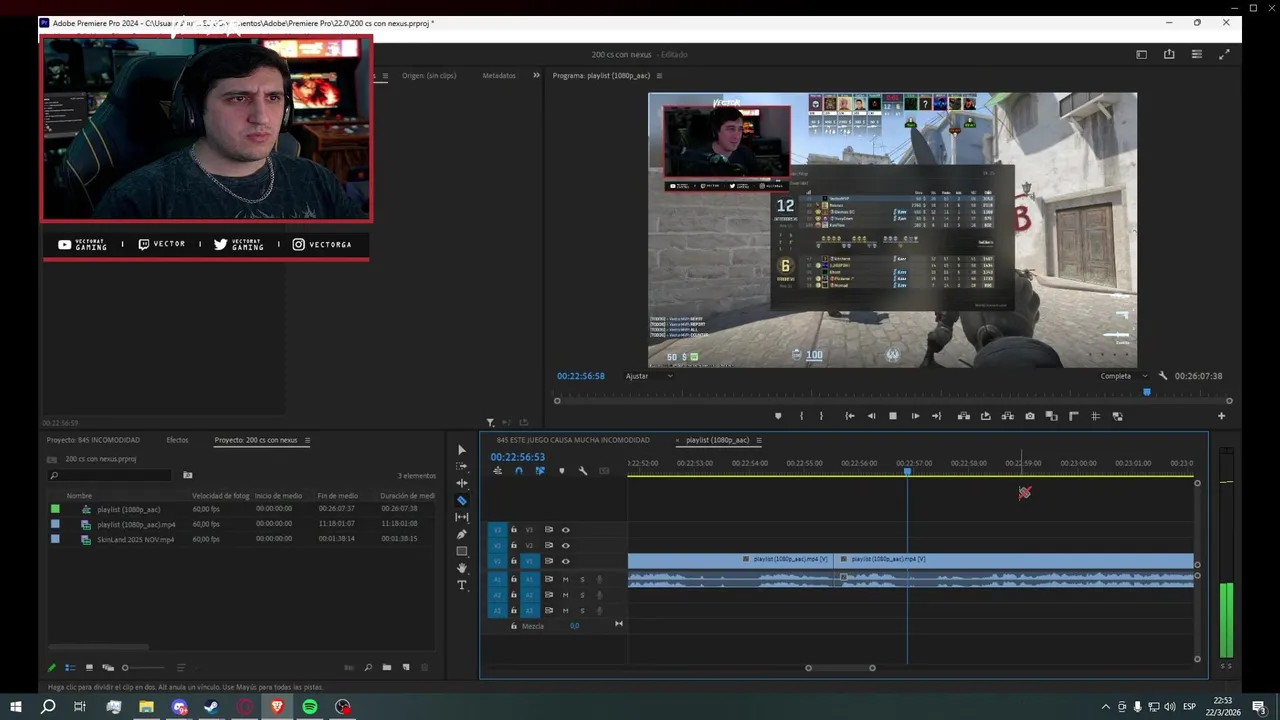Image resolution: width=1280 pixels, height=720 pixels.
Task: Switch to 845 ESTE JUEGO timeline tab
Action: 573,440
